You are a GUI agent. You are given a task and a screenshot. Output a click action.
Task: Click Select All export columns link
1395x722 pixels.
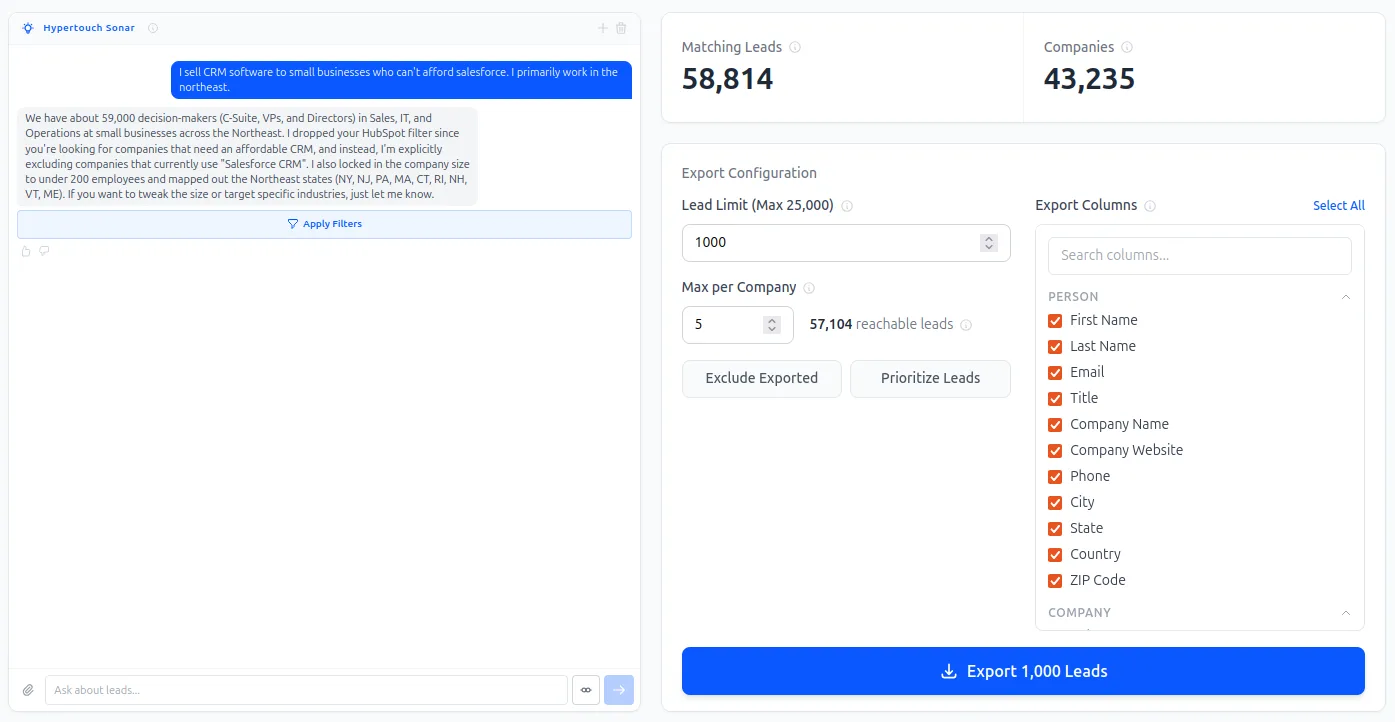(1338, 205)
